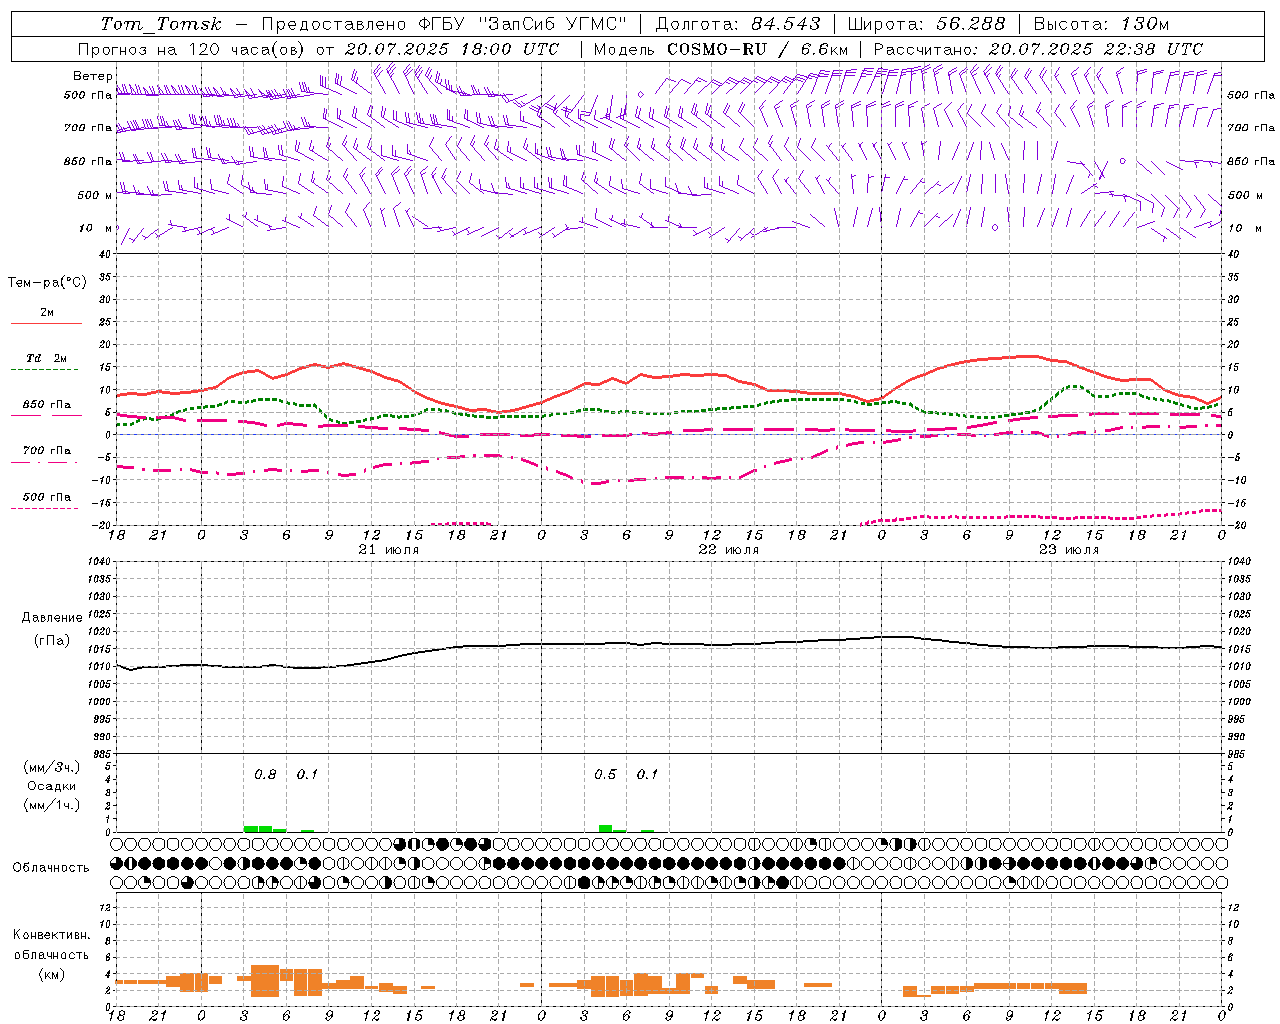The height and width of the screenshot is (1024, 1280).
Task: Click the 0.5 precipitation amount
Action: click(x=605, y=774)
